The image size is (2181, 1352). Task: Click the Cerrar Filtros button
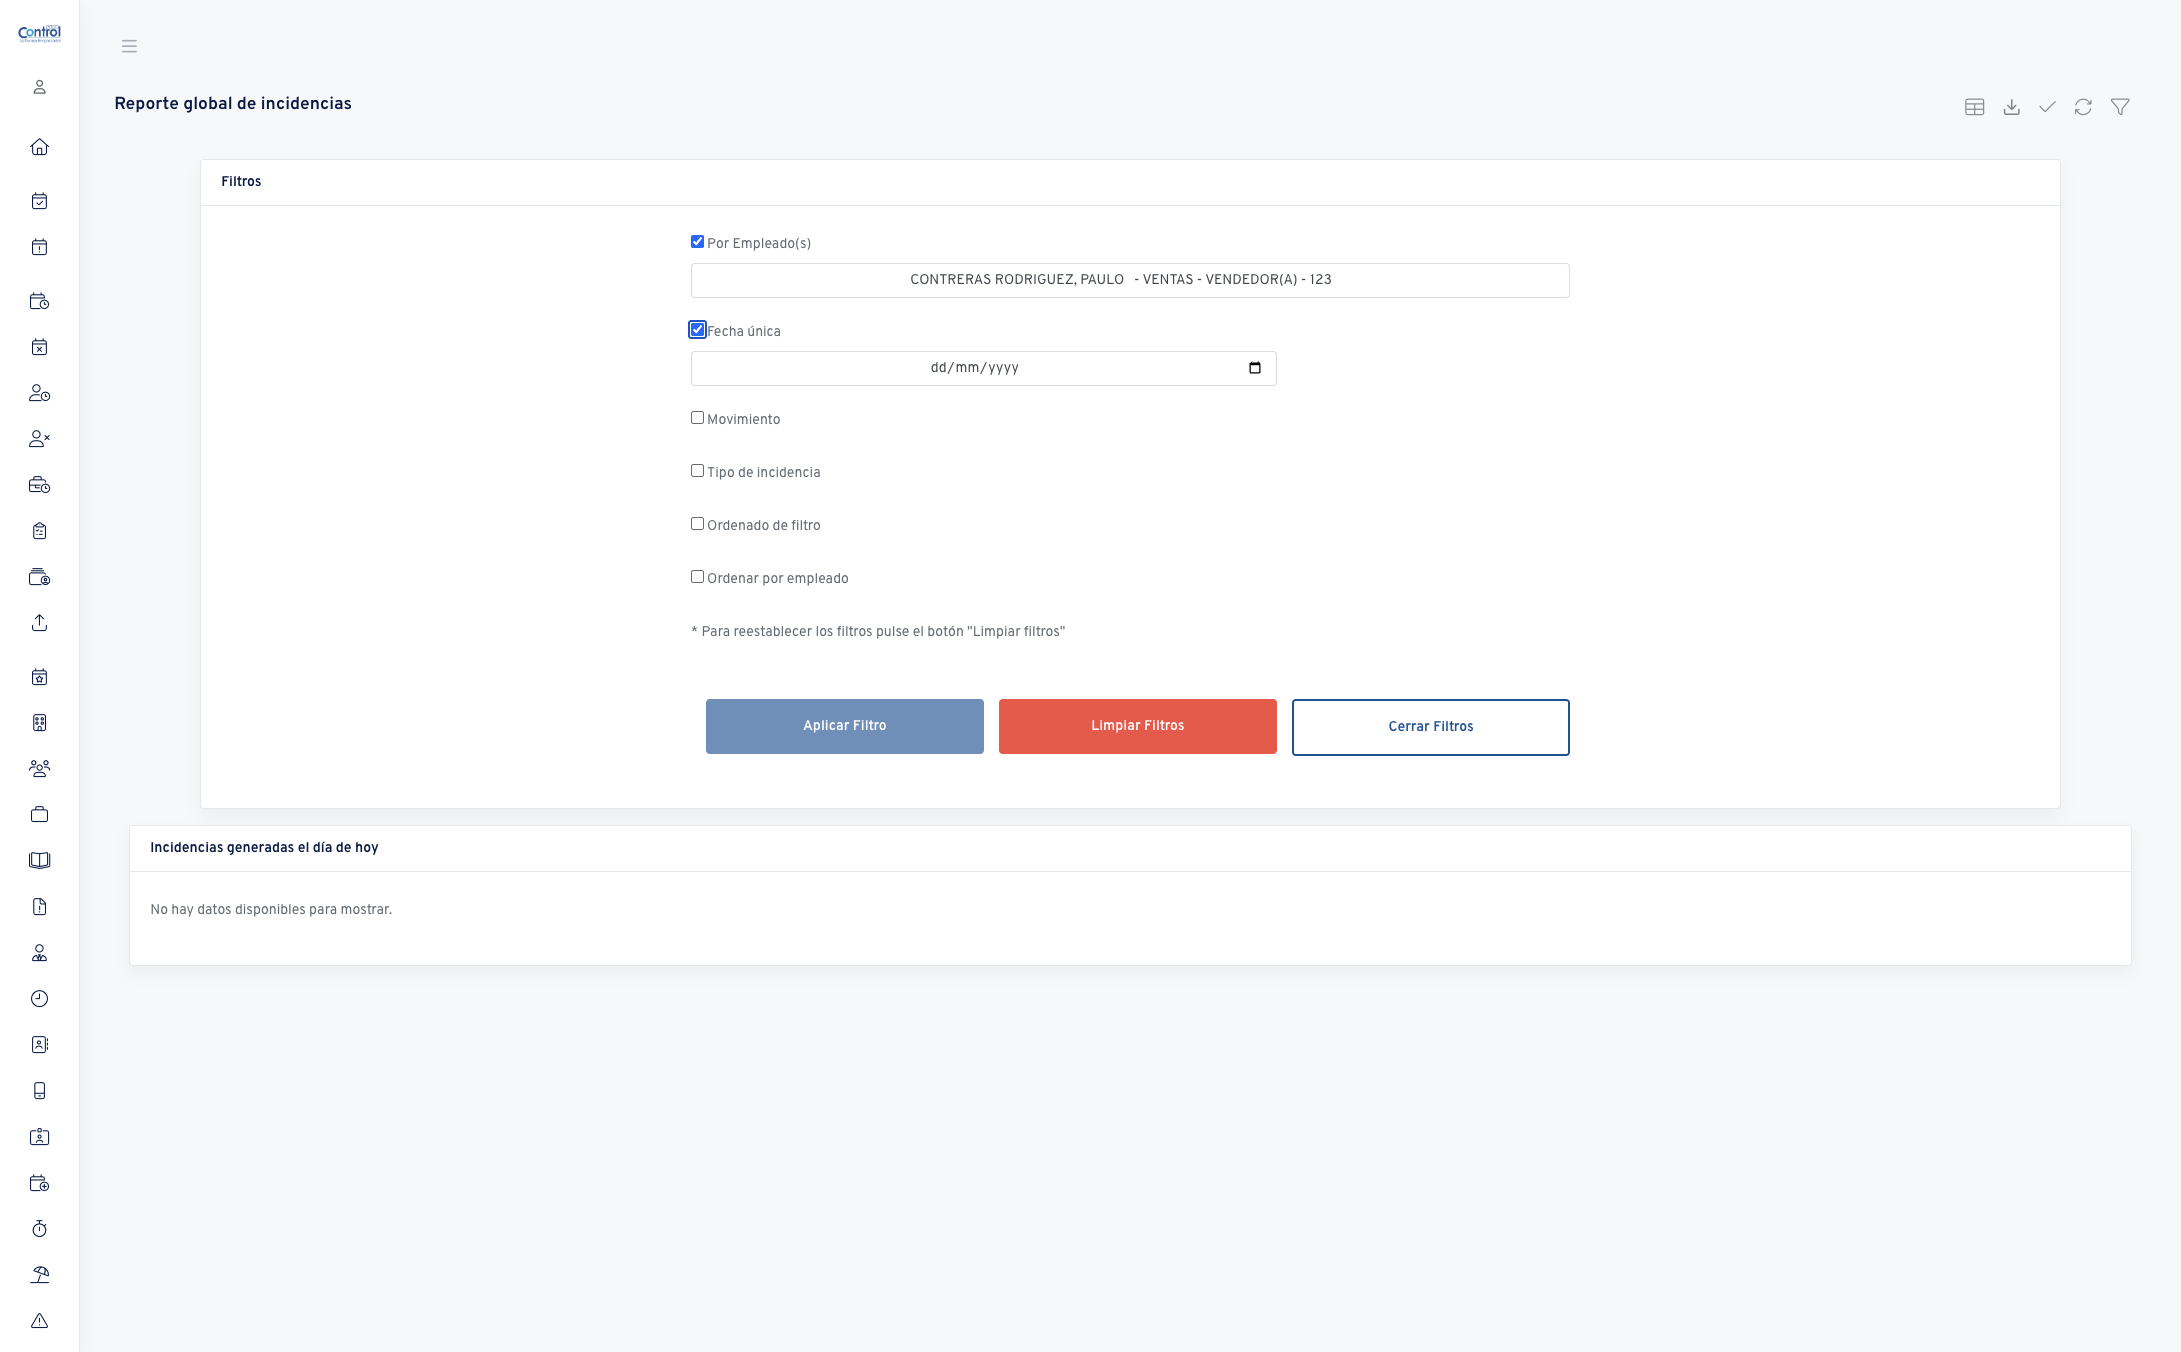(x=1431, y=727)
